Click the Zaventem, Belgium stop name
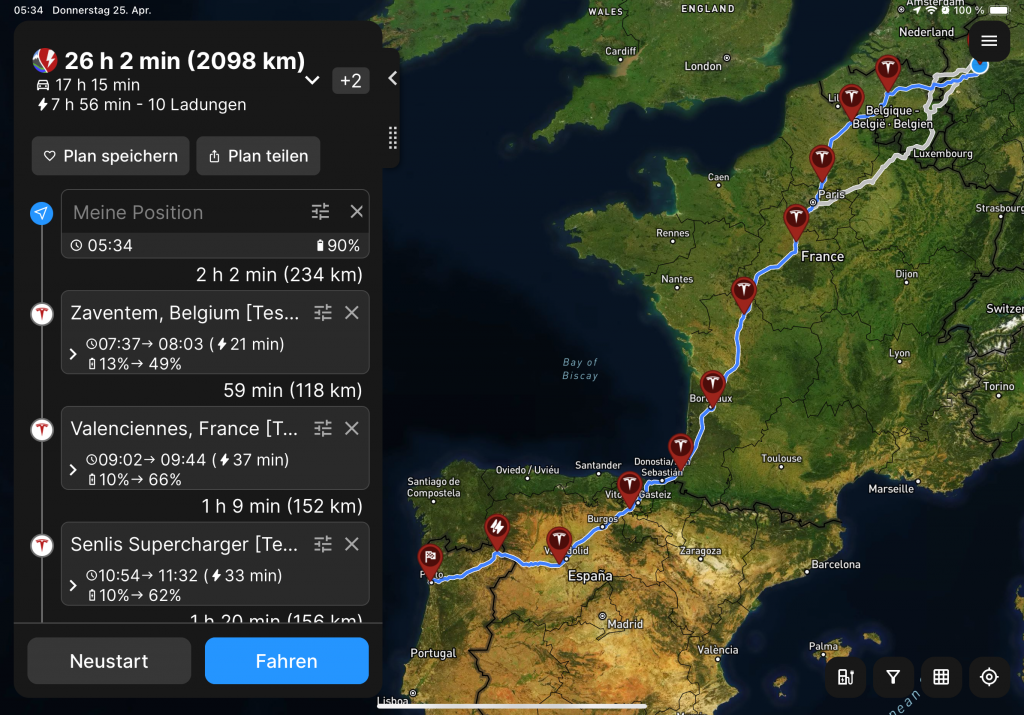 (x=185, y=313)
